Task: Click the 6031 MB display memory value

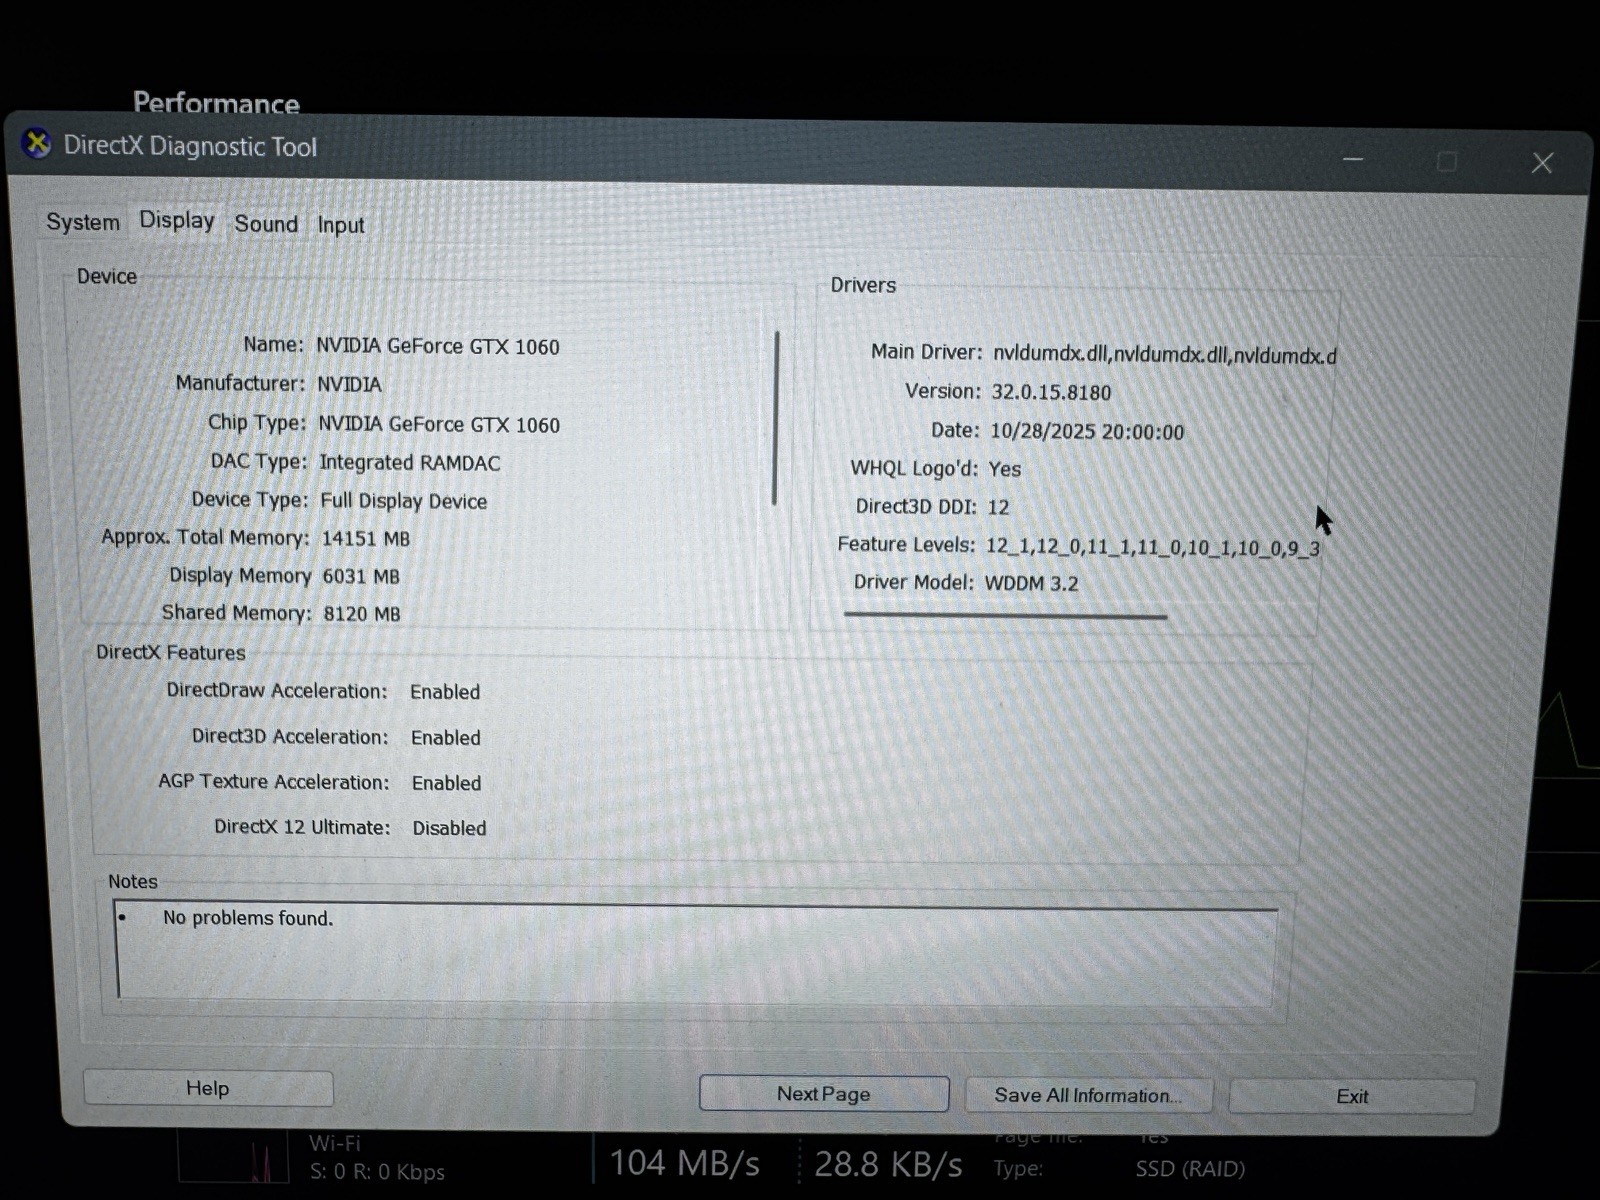Action: coord(361,577)
